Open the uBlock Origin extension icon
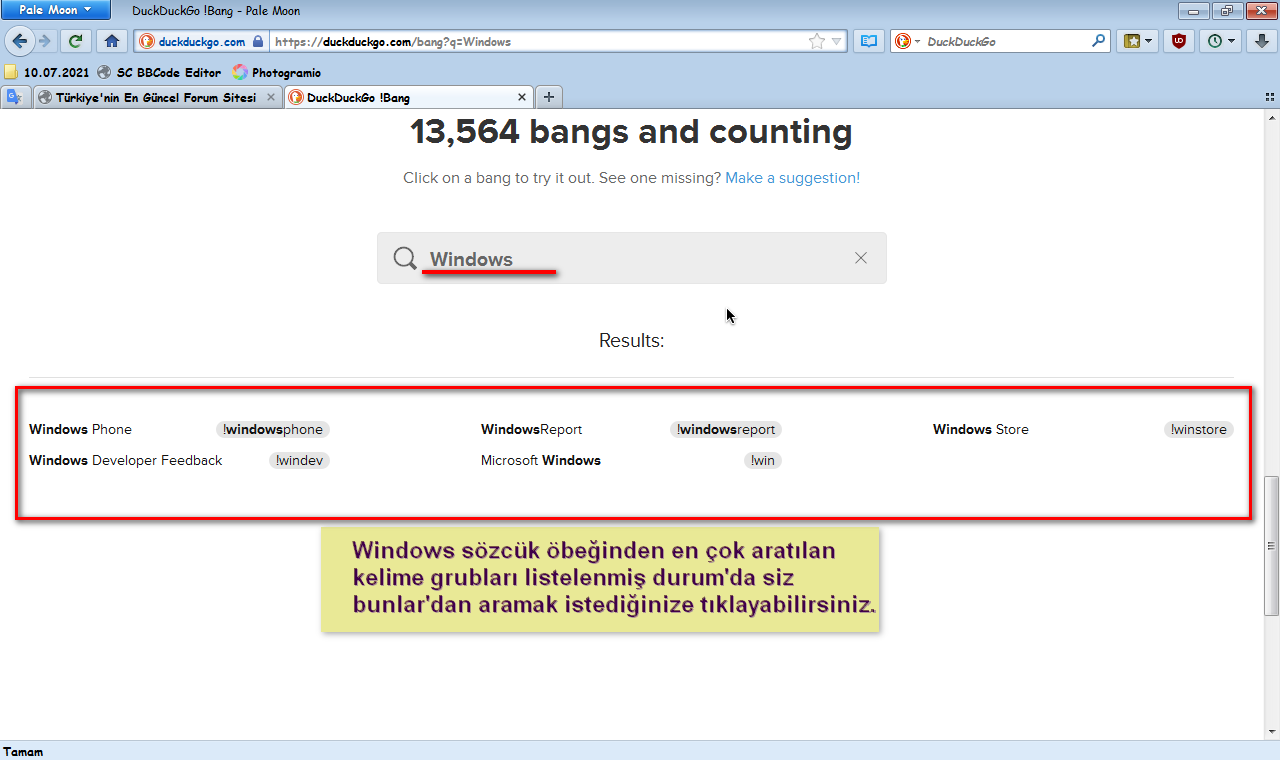Viewport: 1280px width, 760px height. 1179,41
